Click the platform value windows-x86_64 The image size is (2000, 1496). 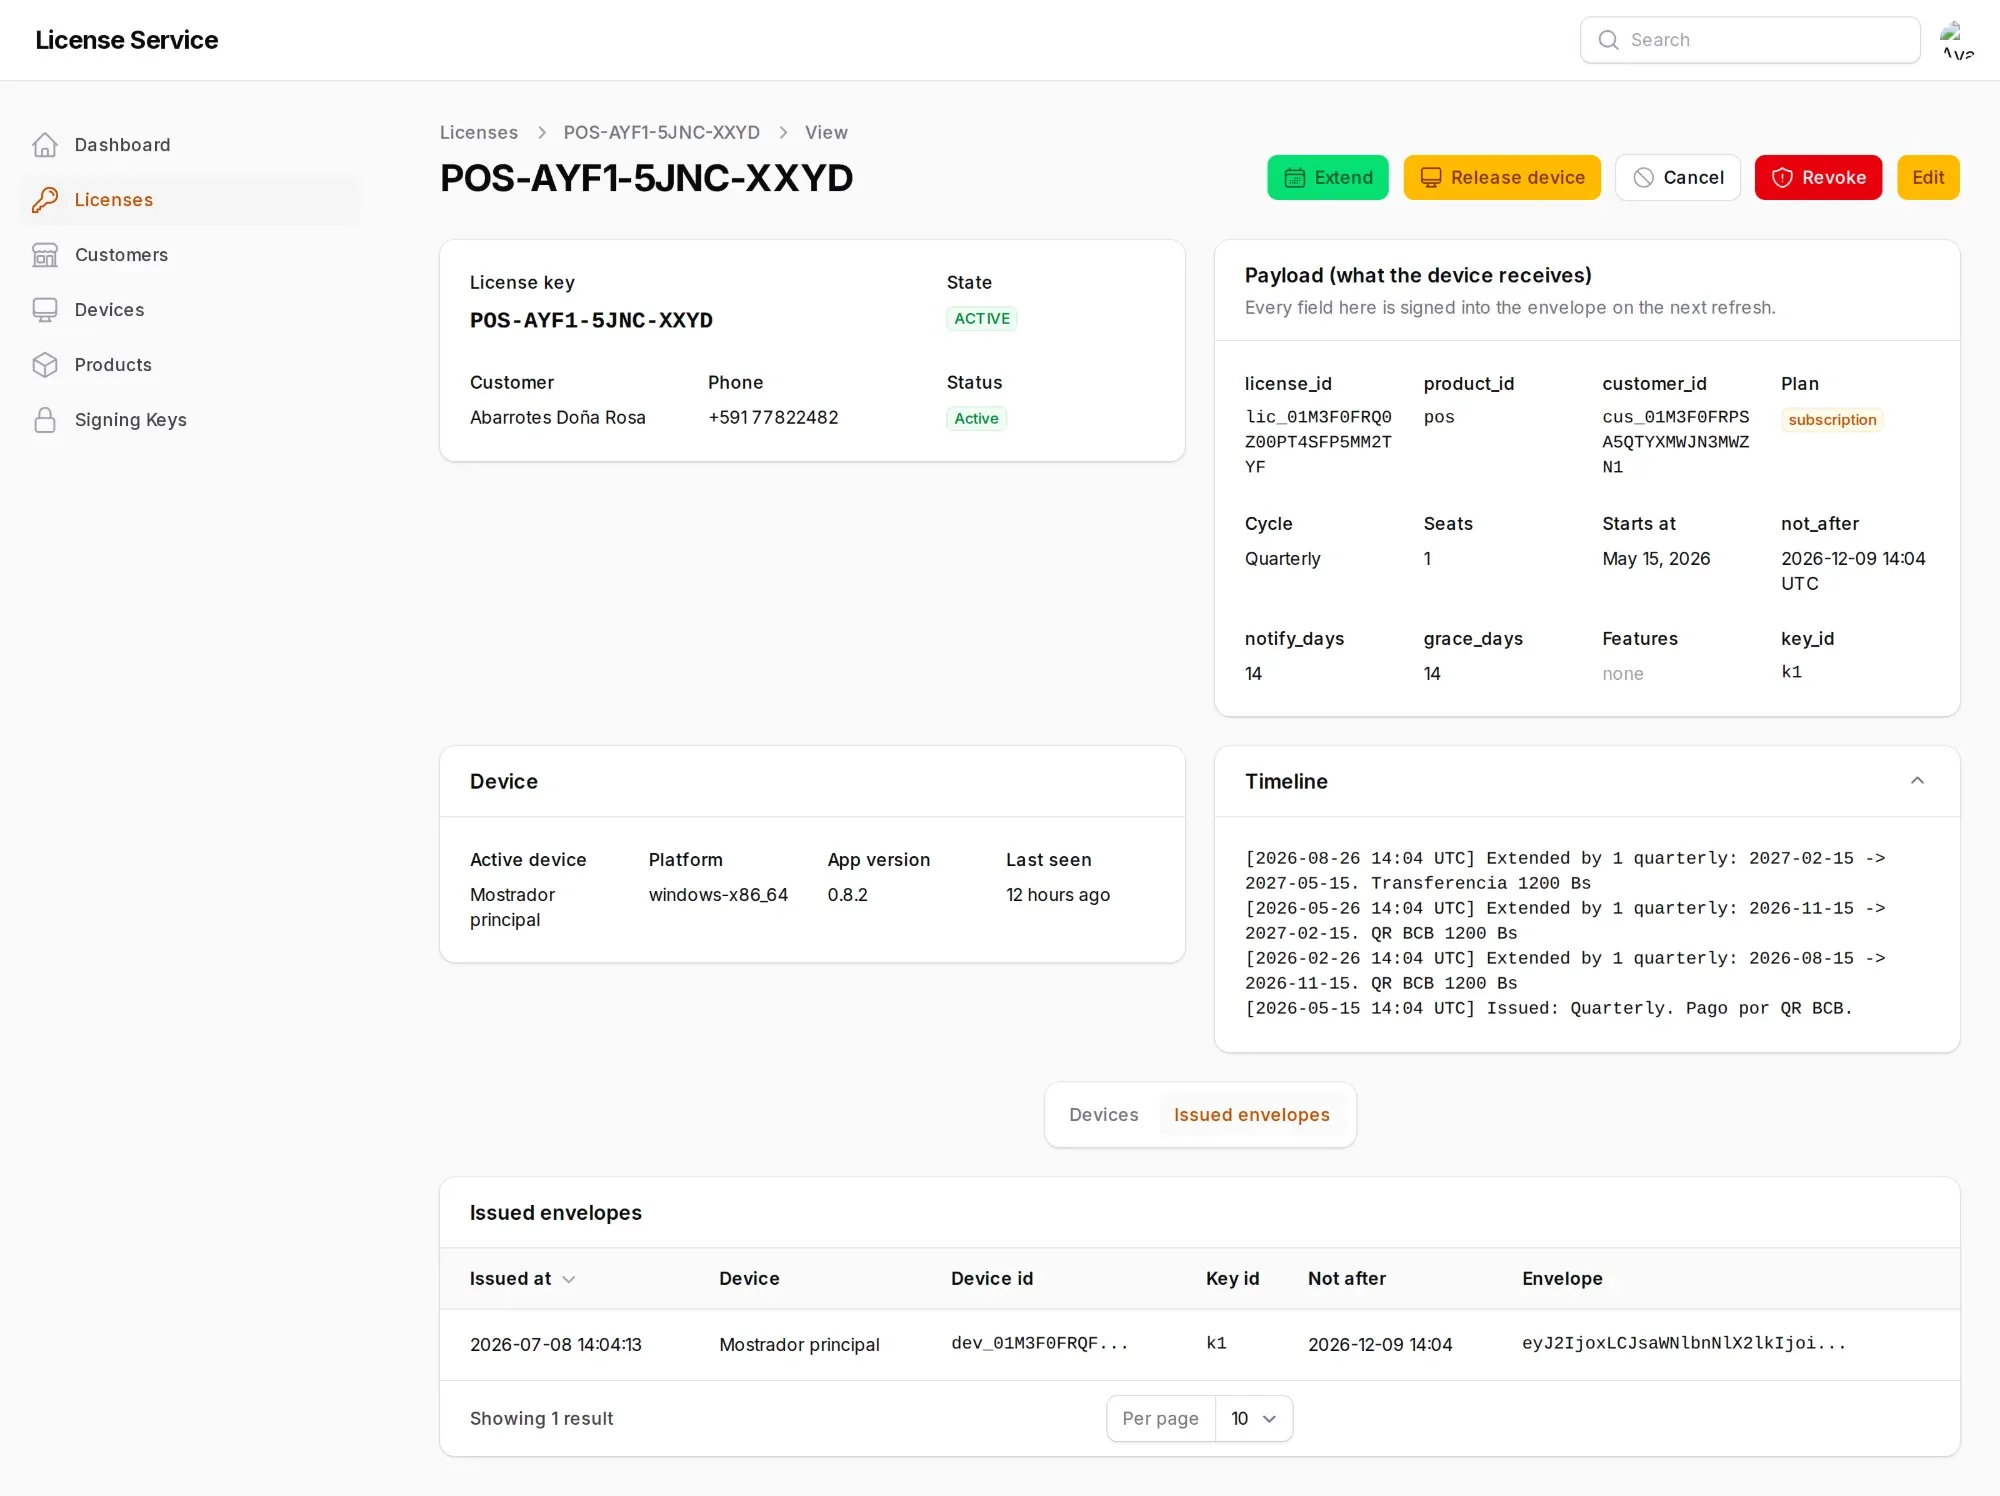[718, 895]
